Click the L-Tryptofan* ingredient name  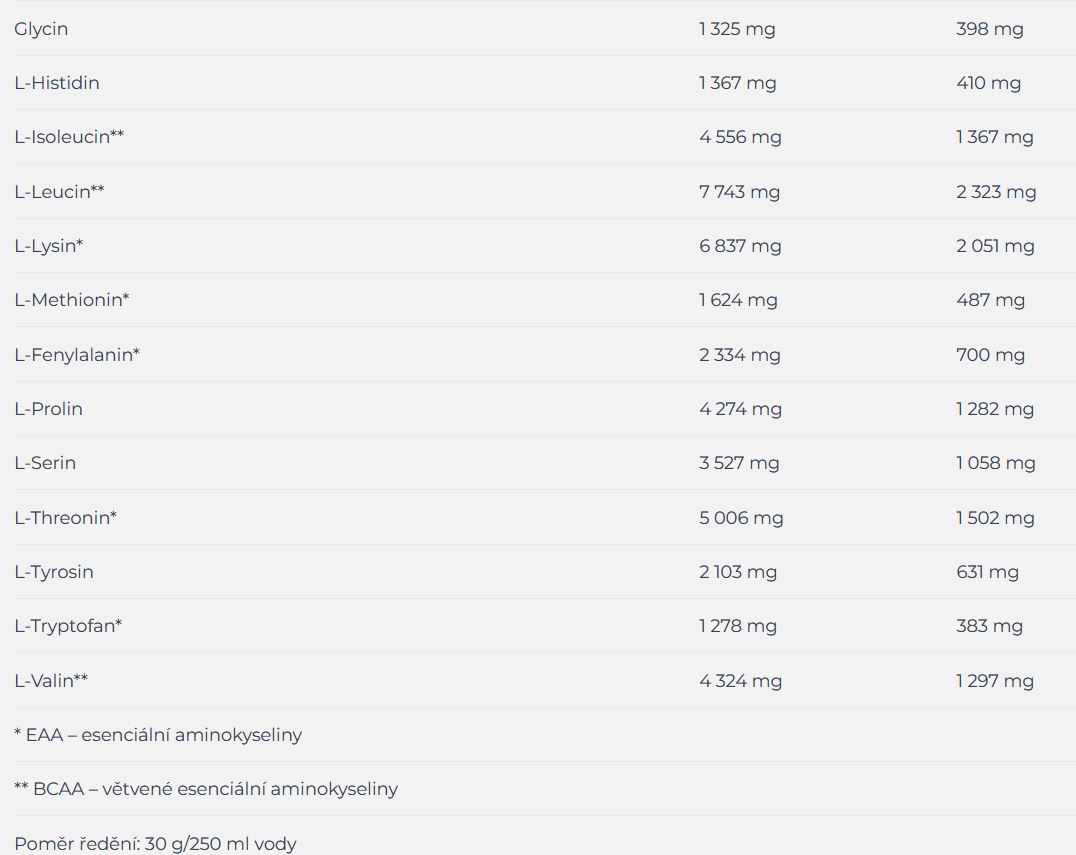coord(68,626)
